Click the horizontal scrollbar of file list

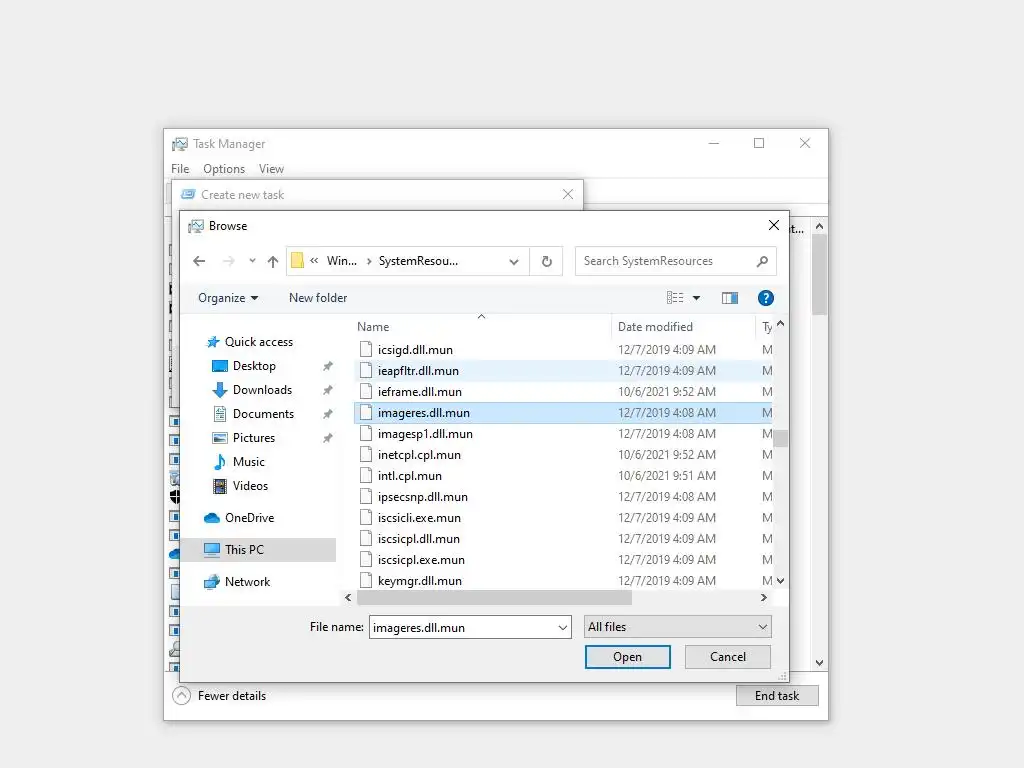tap(494, 598)
